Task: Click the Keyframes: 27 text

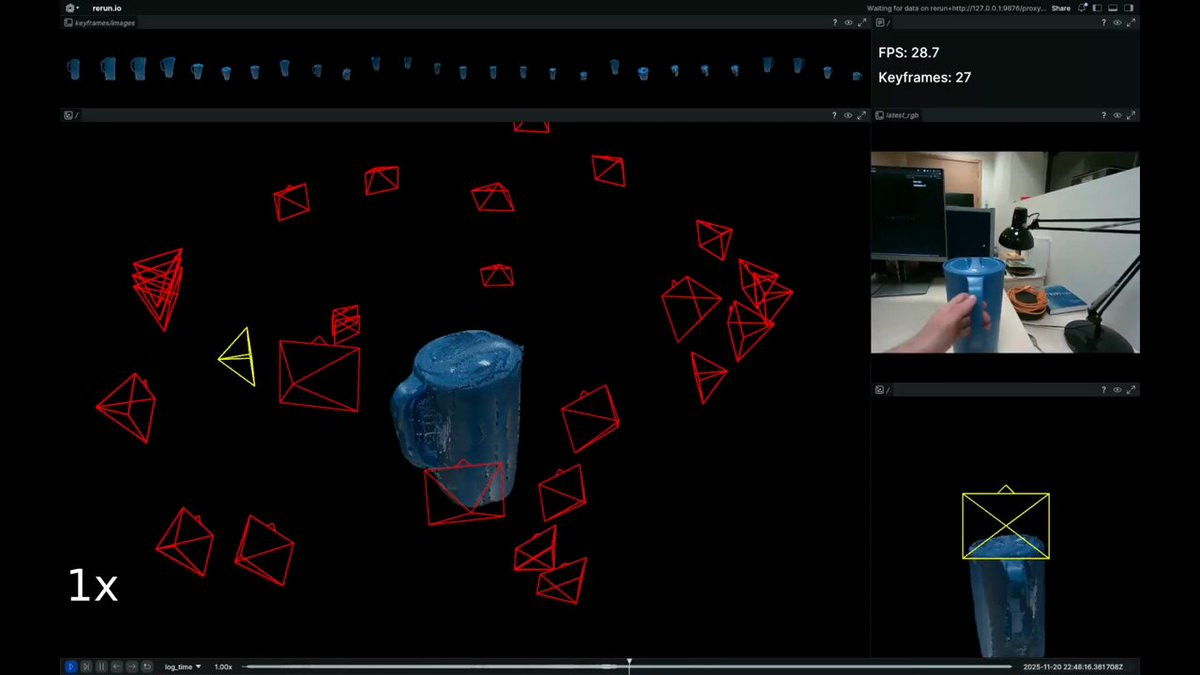Action: (x=925, y=77)
